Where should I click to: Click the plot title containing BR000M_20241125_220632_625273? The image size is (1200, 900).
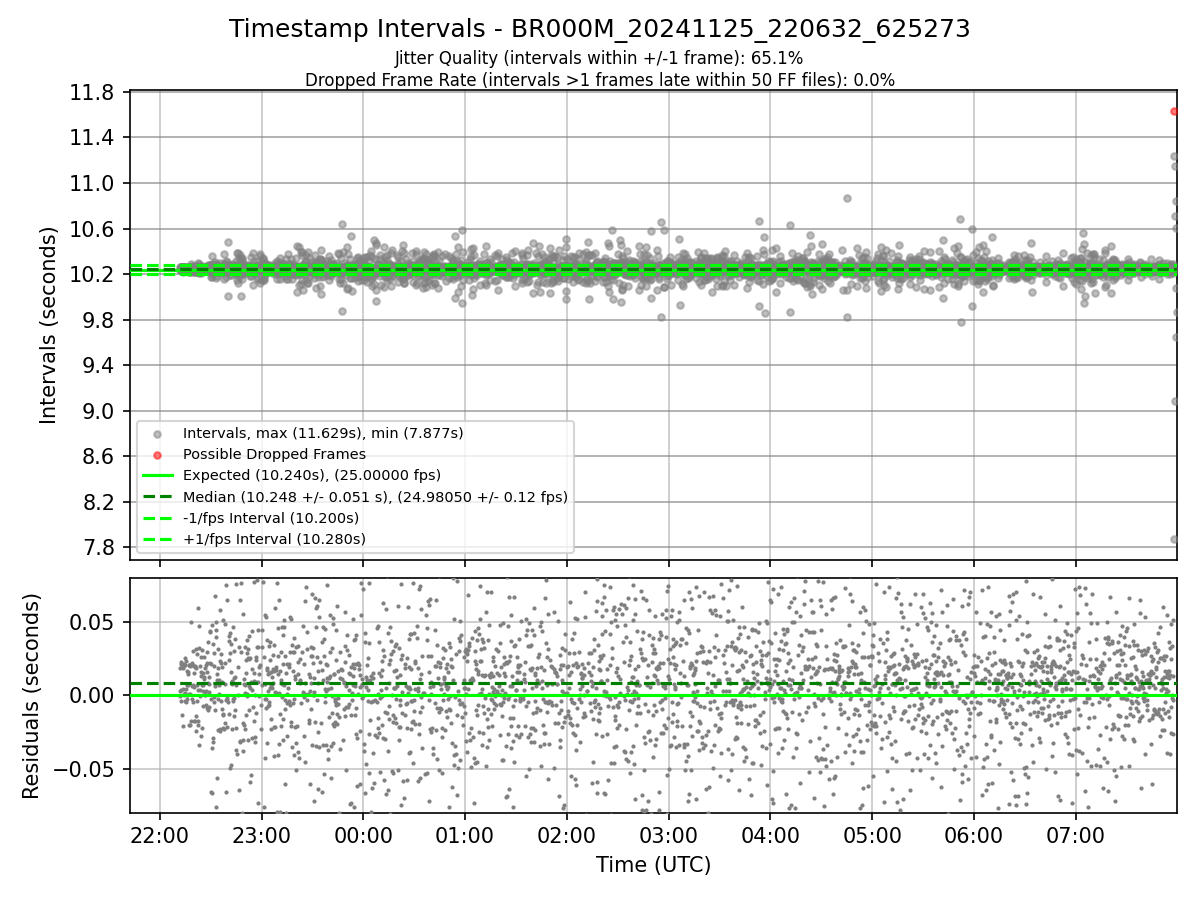pos(600,29)
